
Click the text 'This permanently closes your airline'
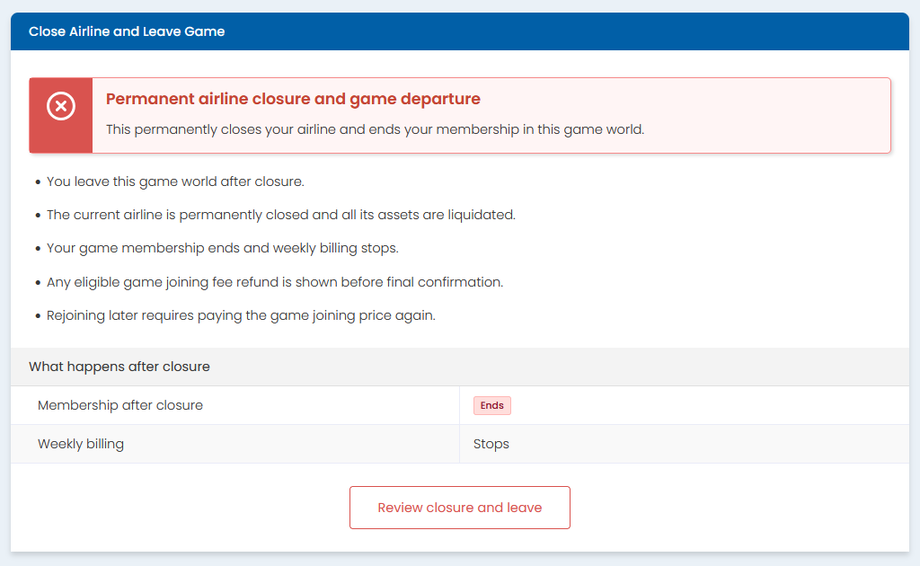[222, 129]
